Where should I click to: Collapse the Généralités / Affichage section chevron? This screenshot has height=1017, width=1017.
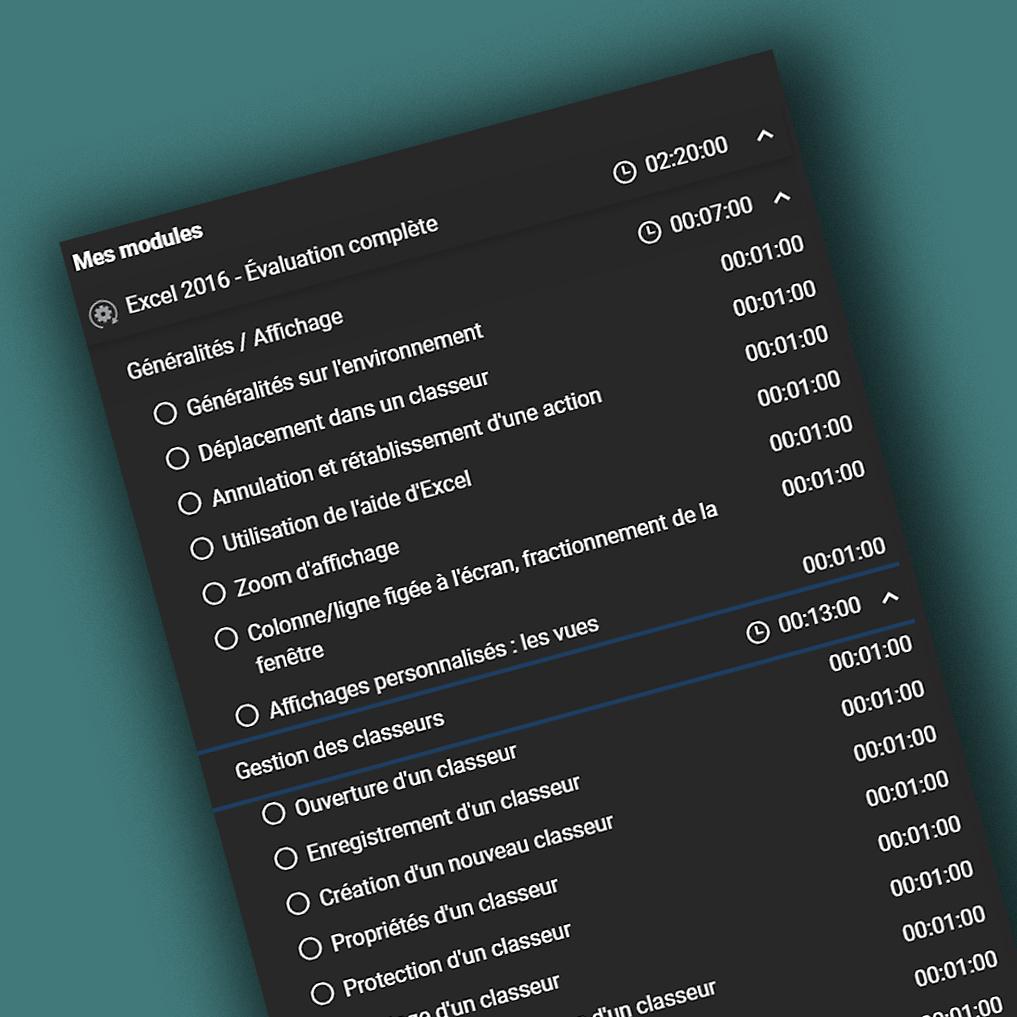[782, 197]
